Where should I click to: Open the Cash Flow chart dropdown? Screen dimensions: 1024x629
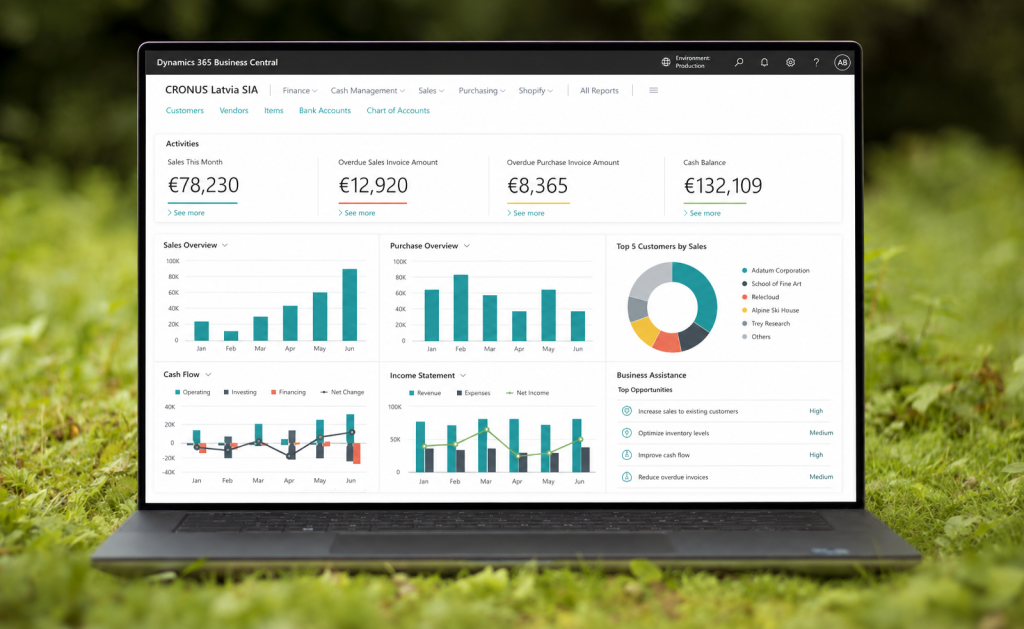(x=208, y=374)
